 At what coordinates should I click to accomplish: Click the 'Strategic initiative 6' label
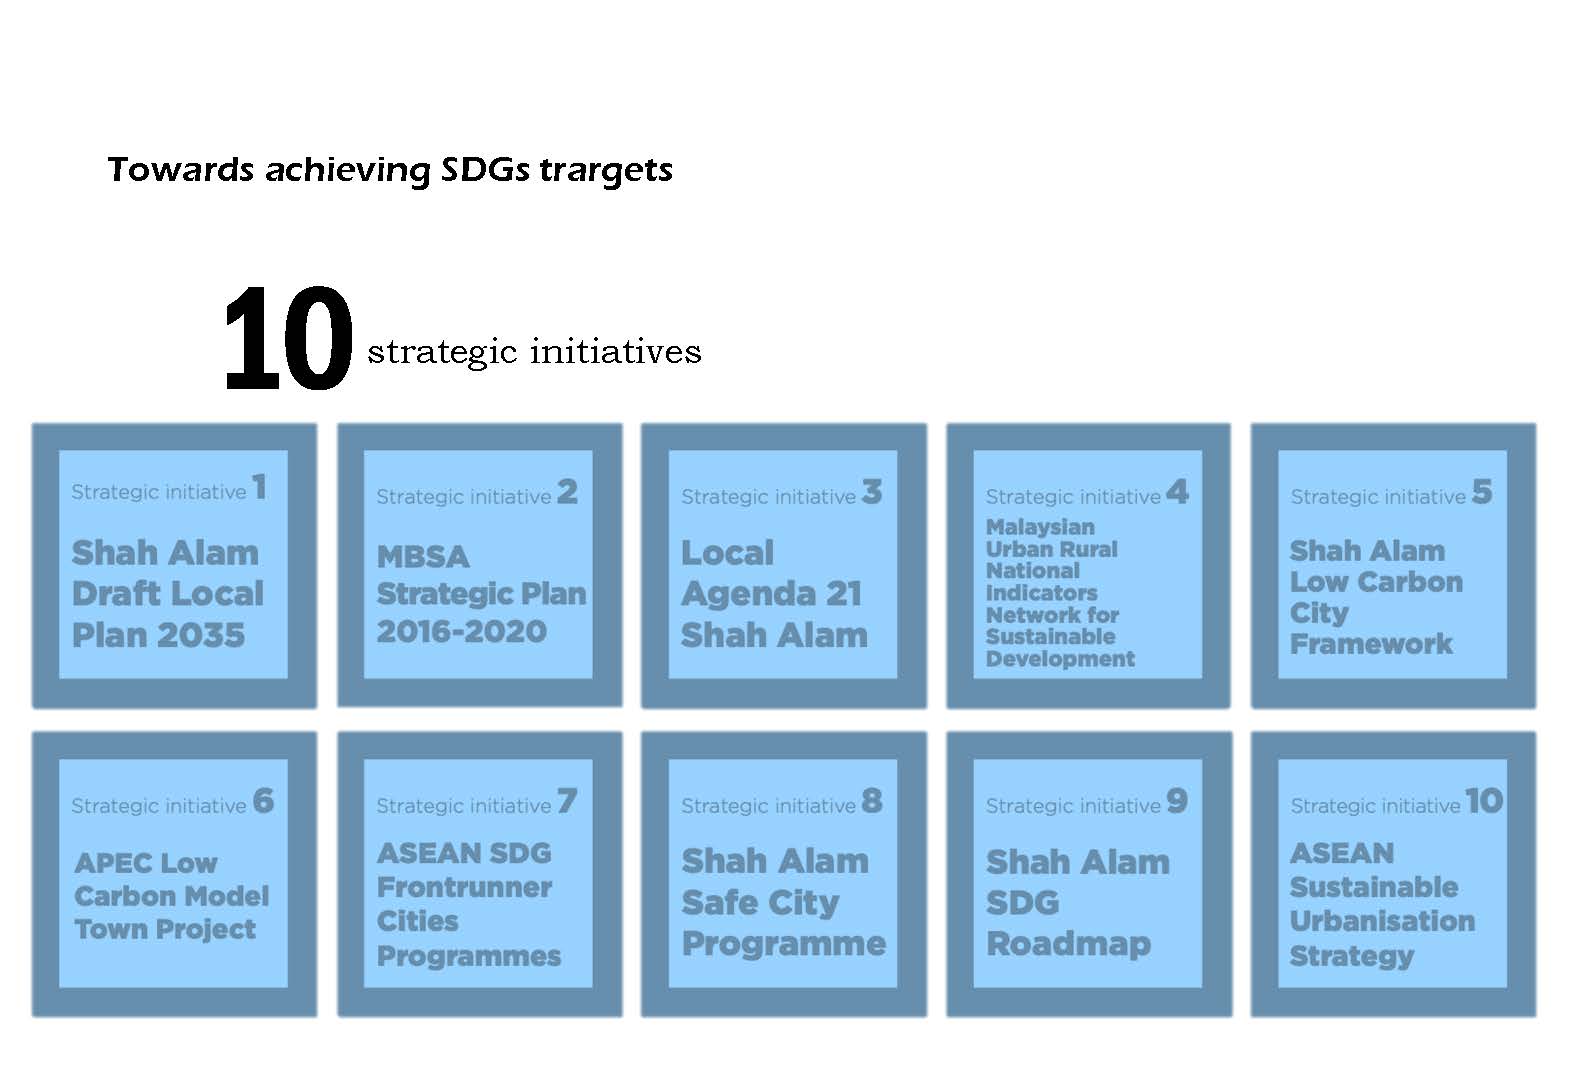pos(172,803)
